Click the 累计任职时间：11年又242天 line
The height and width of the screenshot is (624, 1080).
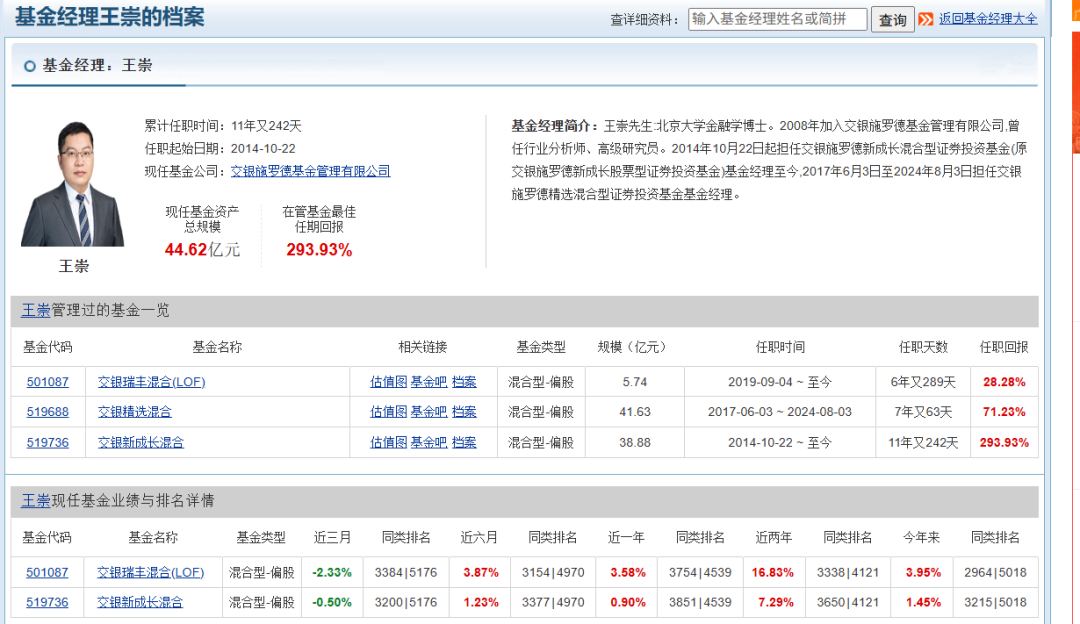[223, 125]
